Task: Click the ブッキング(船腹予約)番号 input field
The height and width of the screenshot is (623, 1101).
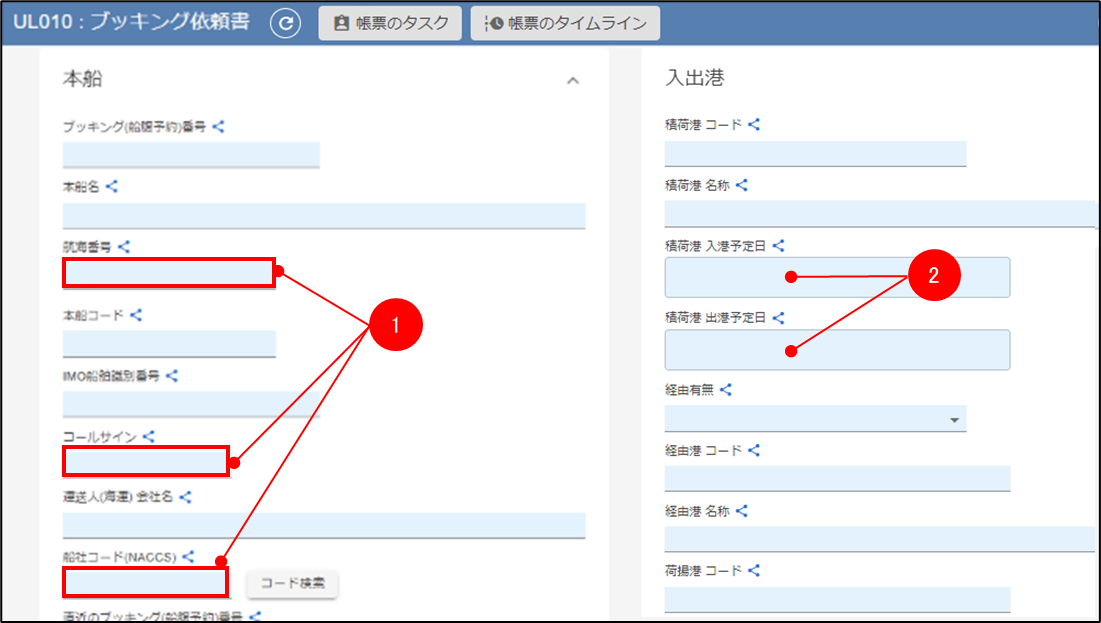Action: [x=191, y=154]
